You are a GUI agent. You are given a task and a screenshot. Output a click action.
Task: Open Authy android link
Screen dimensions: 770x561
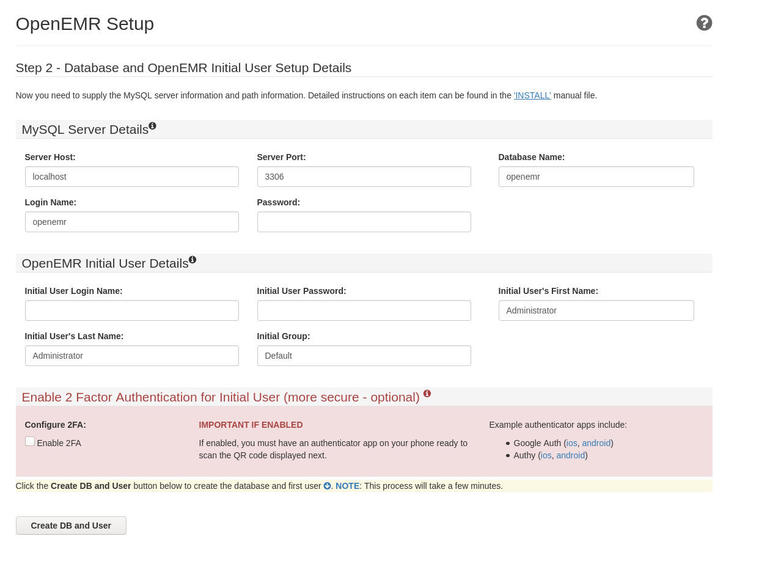(x=571, y=455)
